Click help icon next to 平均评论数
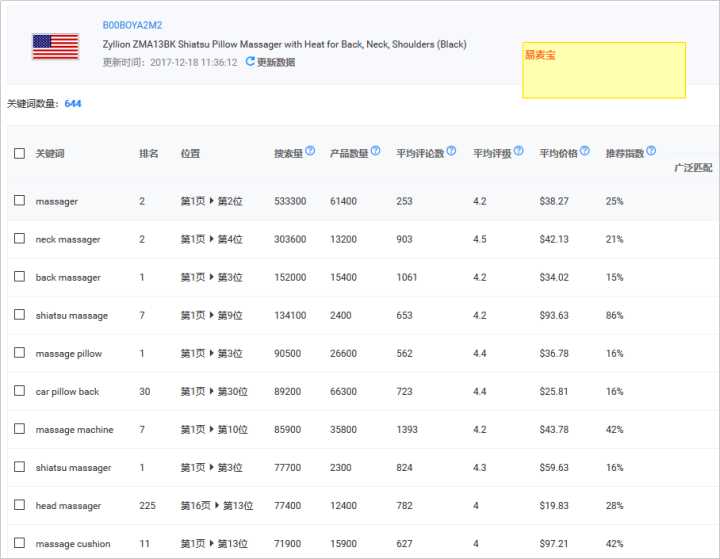 coord(451,151)
